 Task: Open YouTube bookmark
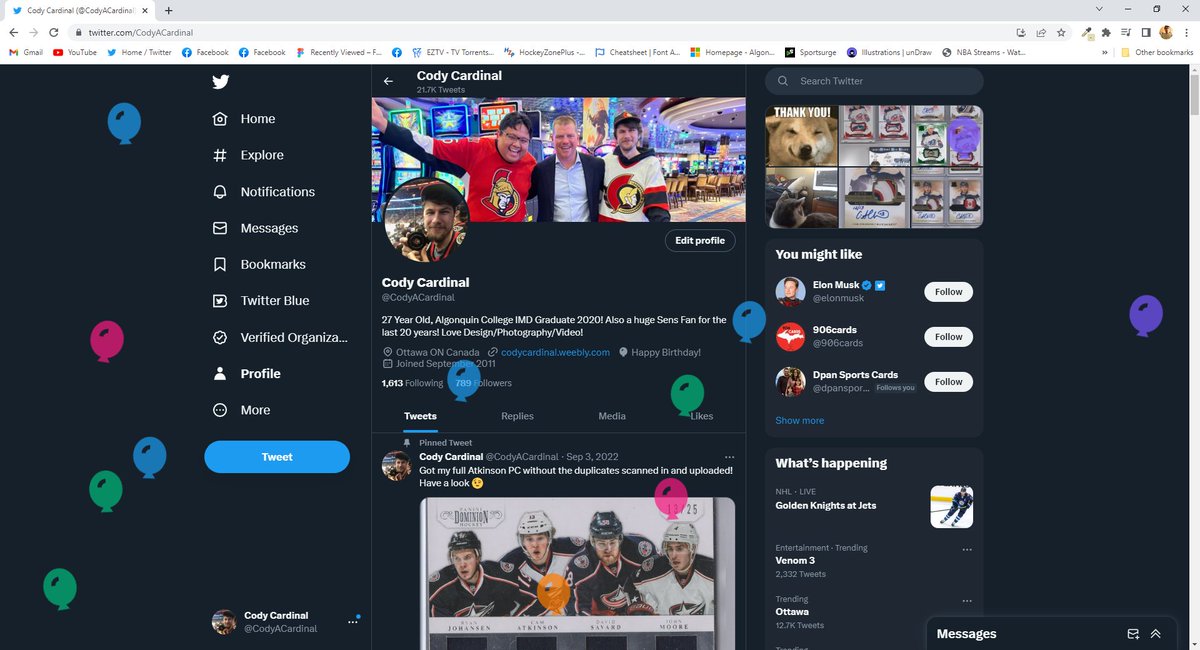(75, 52)
